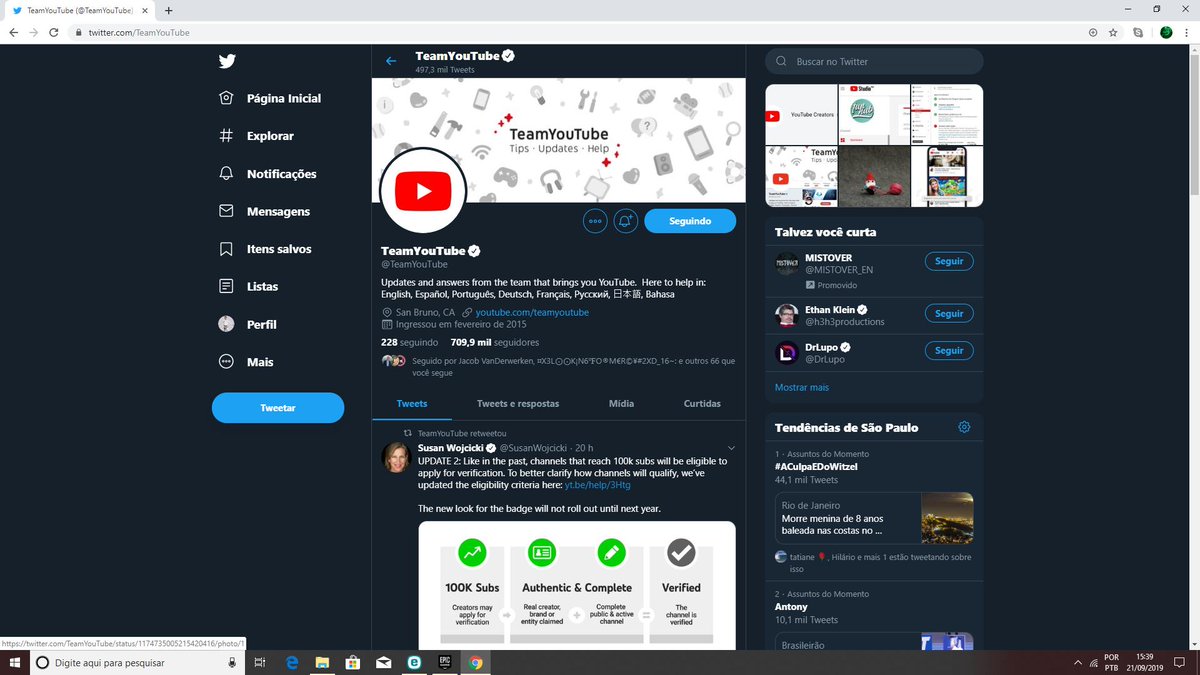
Task: Open Página Inicial home page
Action: (270, 98)
